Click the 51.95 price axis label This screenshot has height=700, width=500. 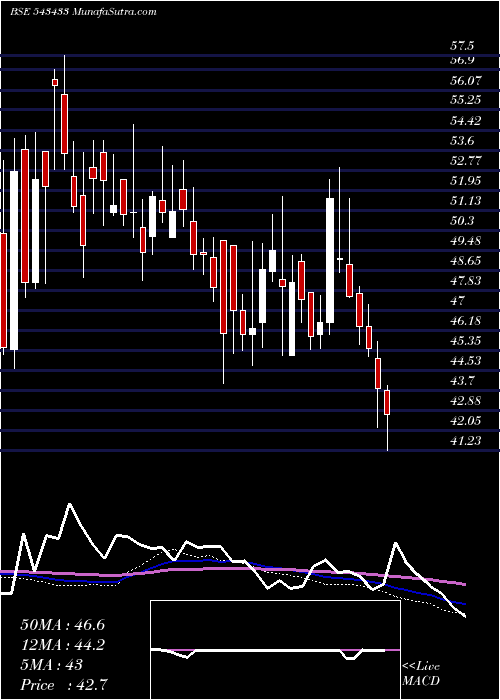point(465,181)
